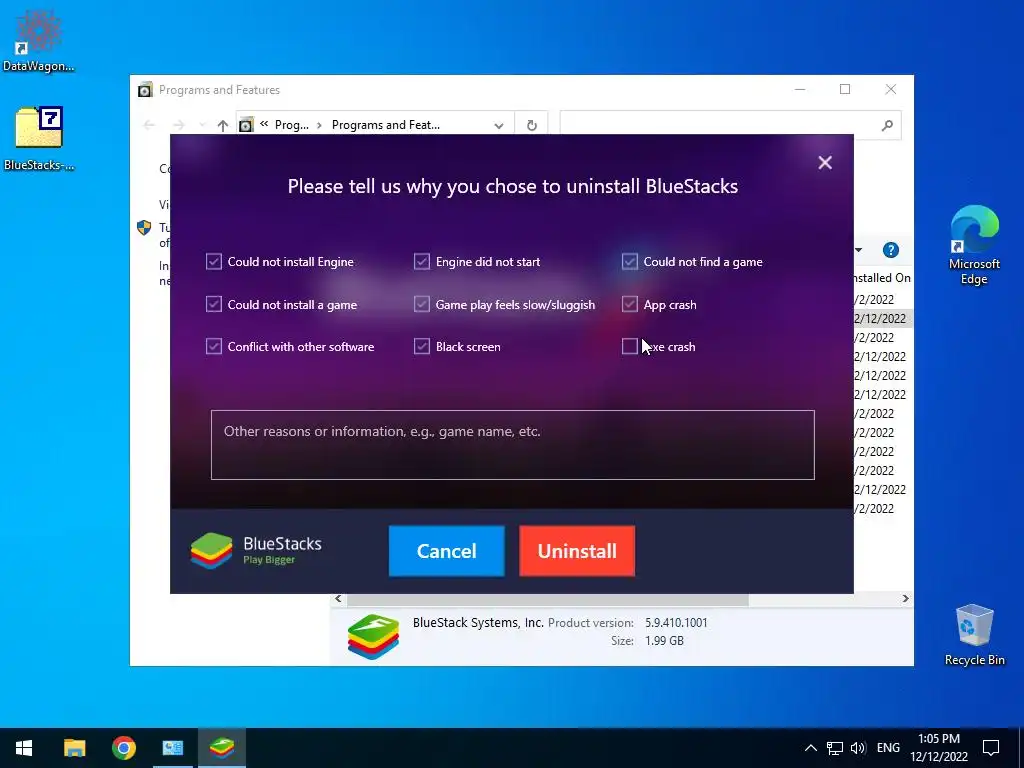Click the Cancel button in BlueStacks dialog
The width and height of the screenshot is (1024, 768).
(x=447, y=551)
